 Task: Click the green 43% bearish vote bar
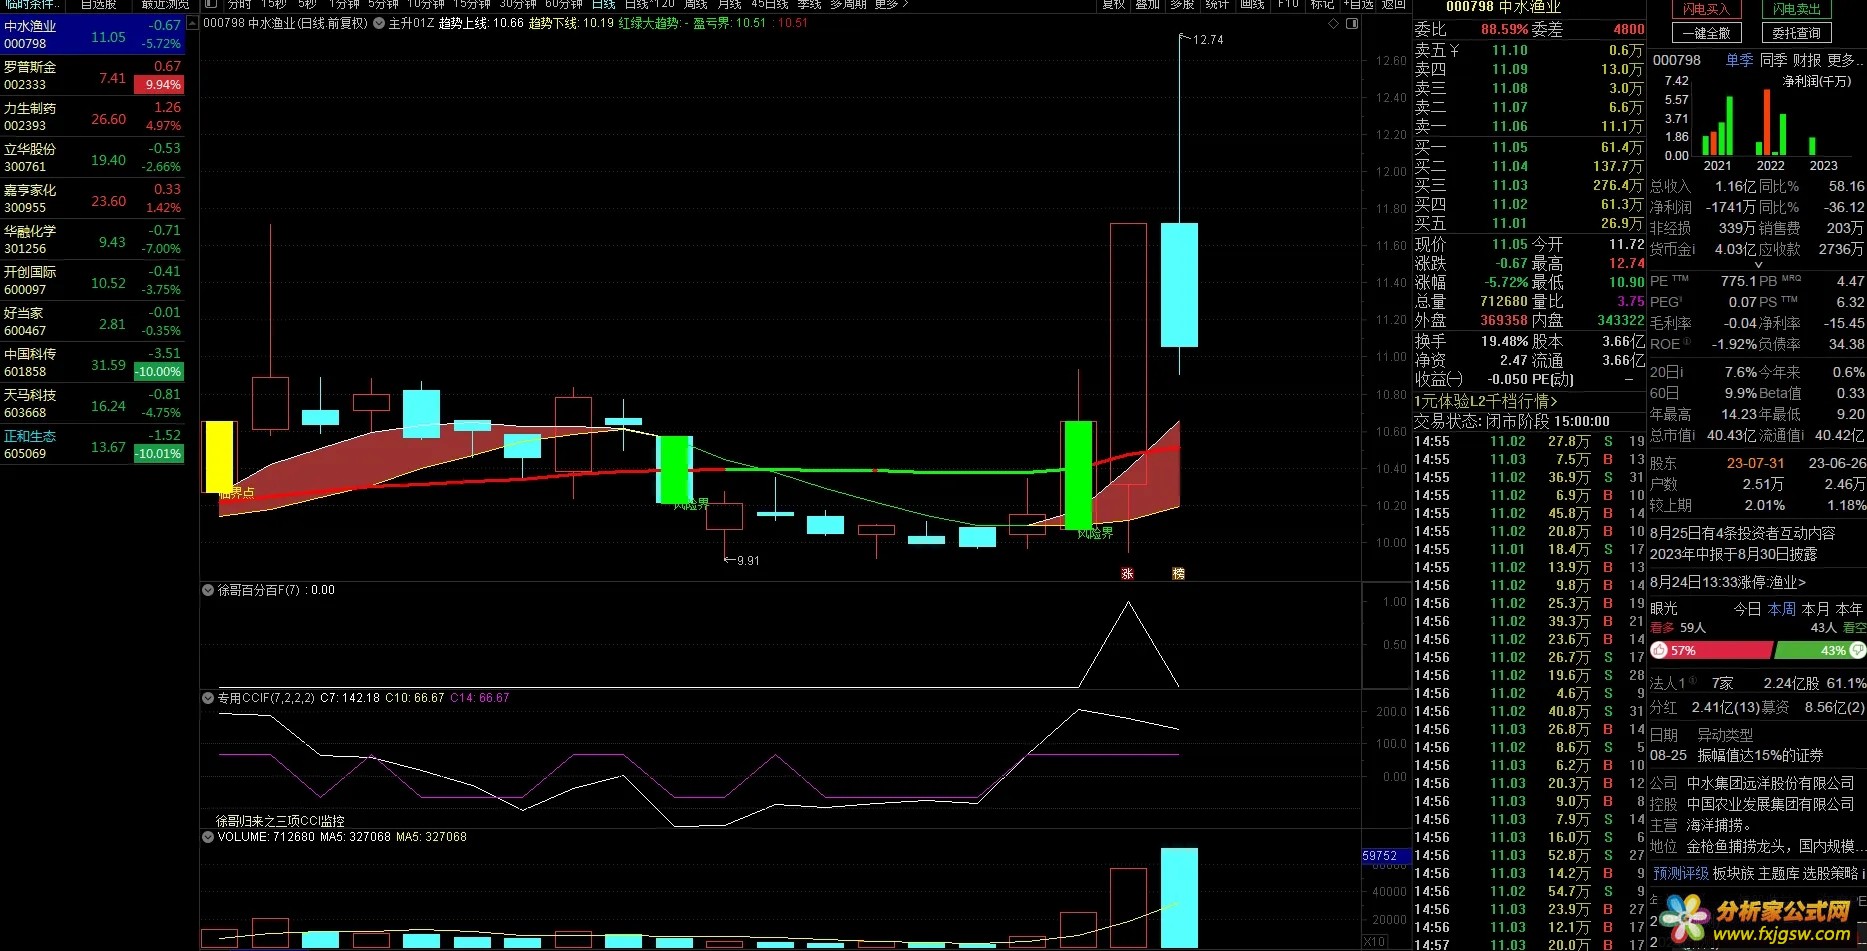(x=1820, y=650)
